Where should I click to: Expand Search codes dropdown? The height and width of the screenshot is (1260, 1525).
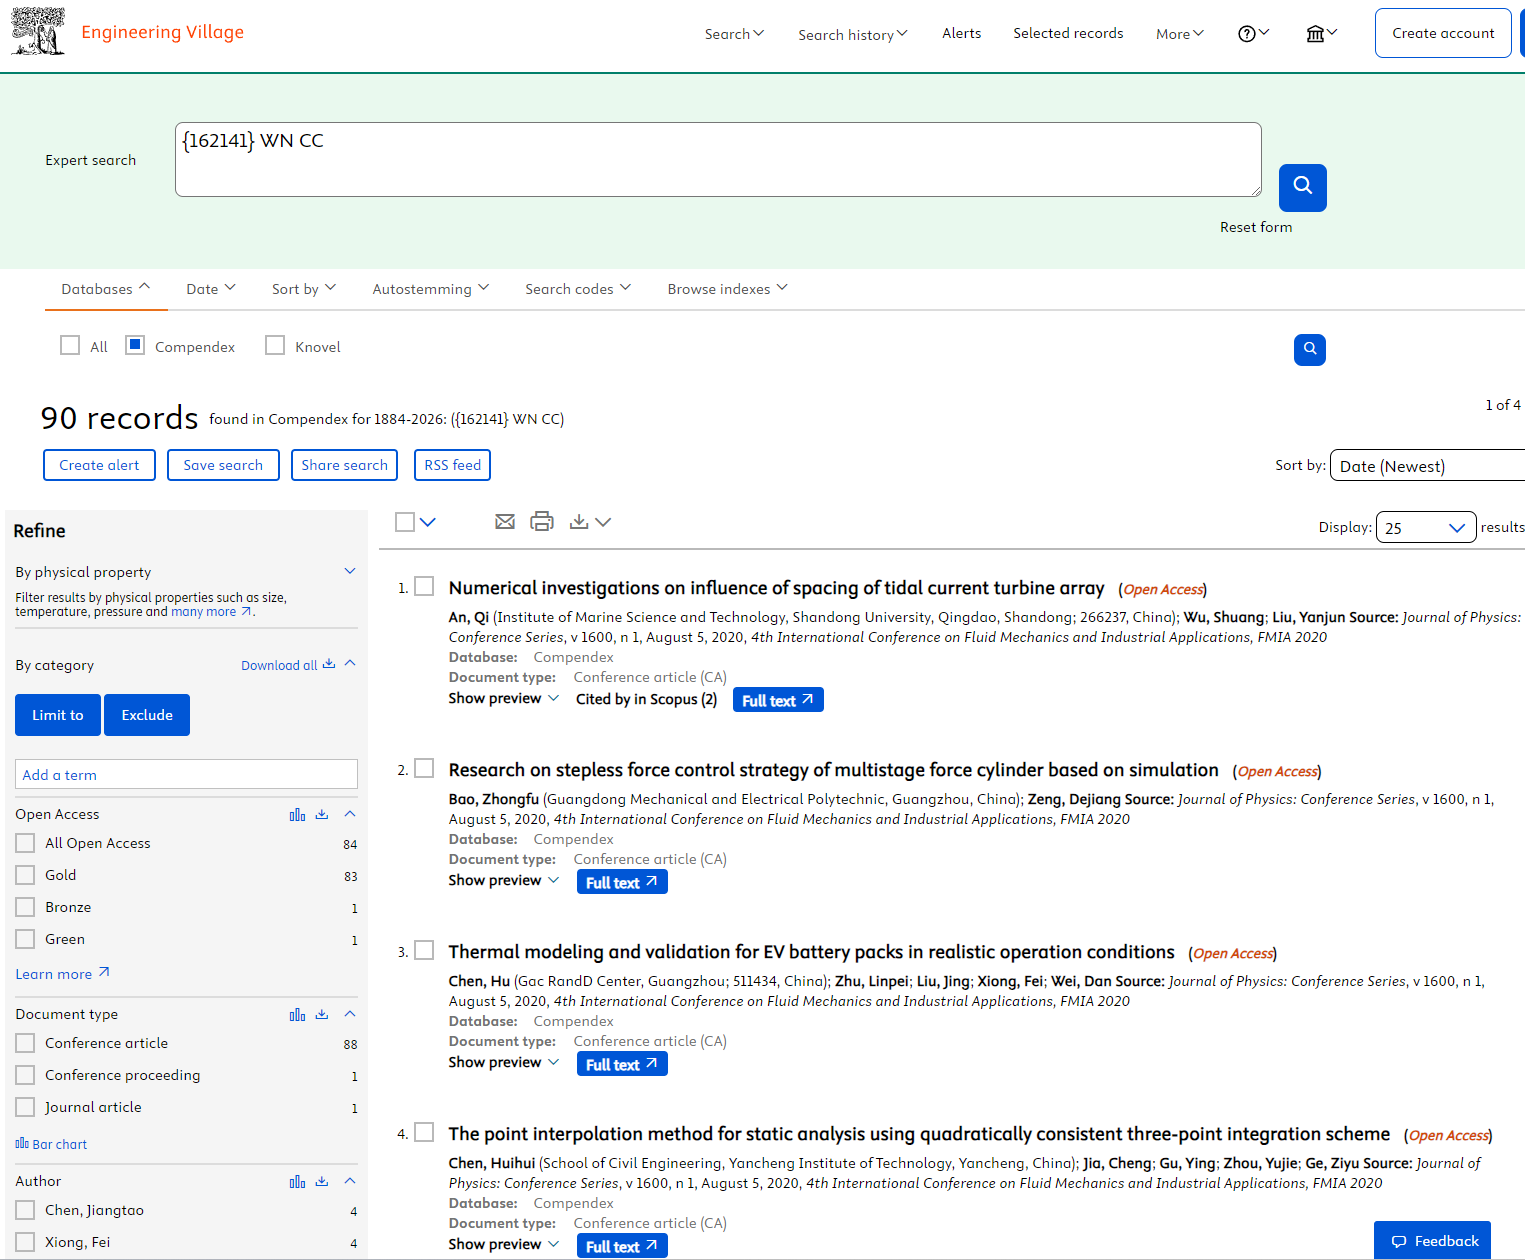(578, 289)
